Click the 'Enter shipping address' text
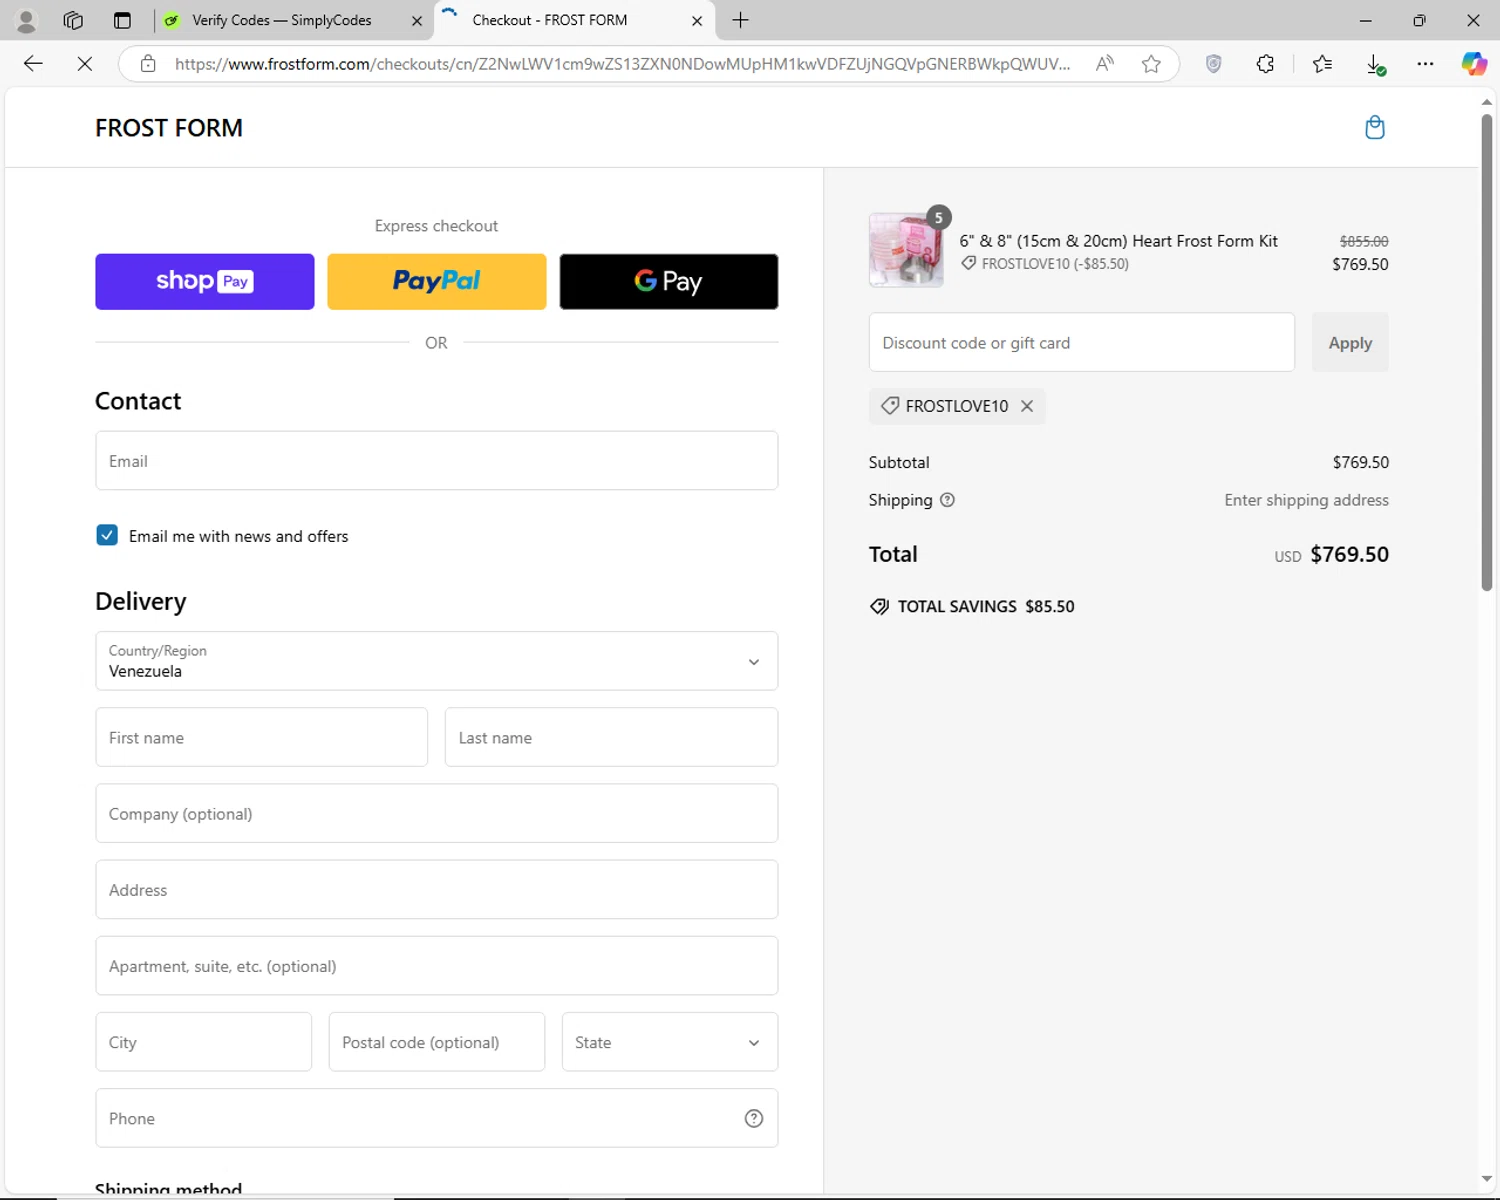Viewport: 1500px width, 1200px height. [x=1306, y=500]
